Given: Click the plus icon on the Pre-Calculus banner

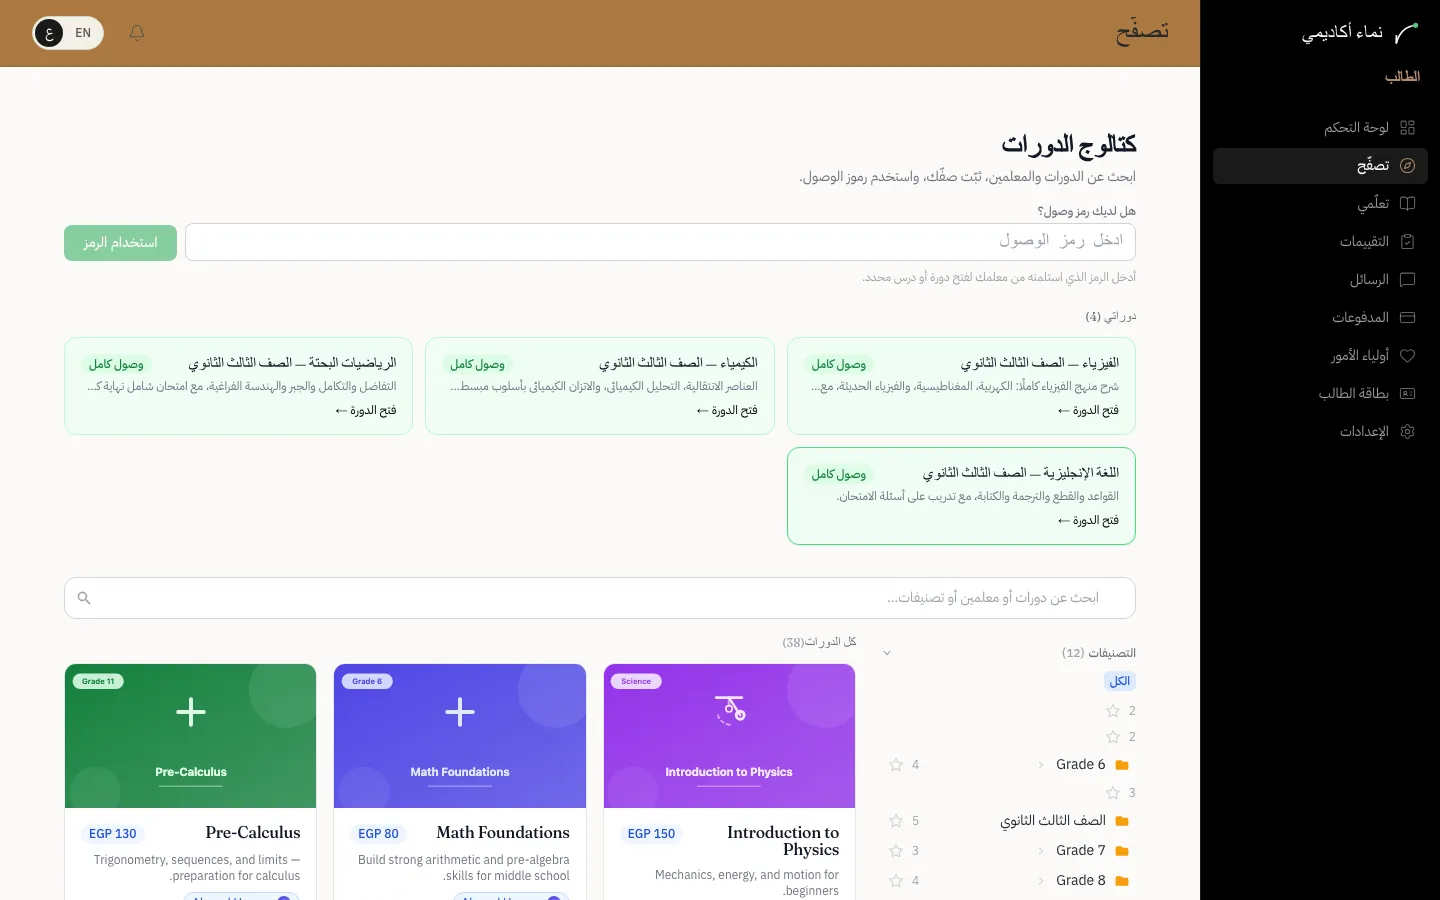Looking at the screenshot, I should tap(191, 712).
